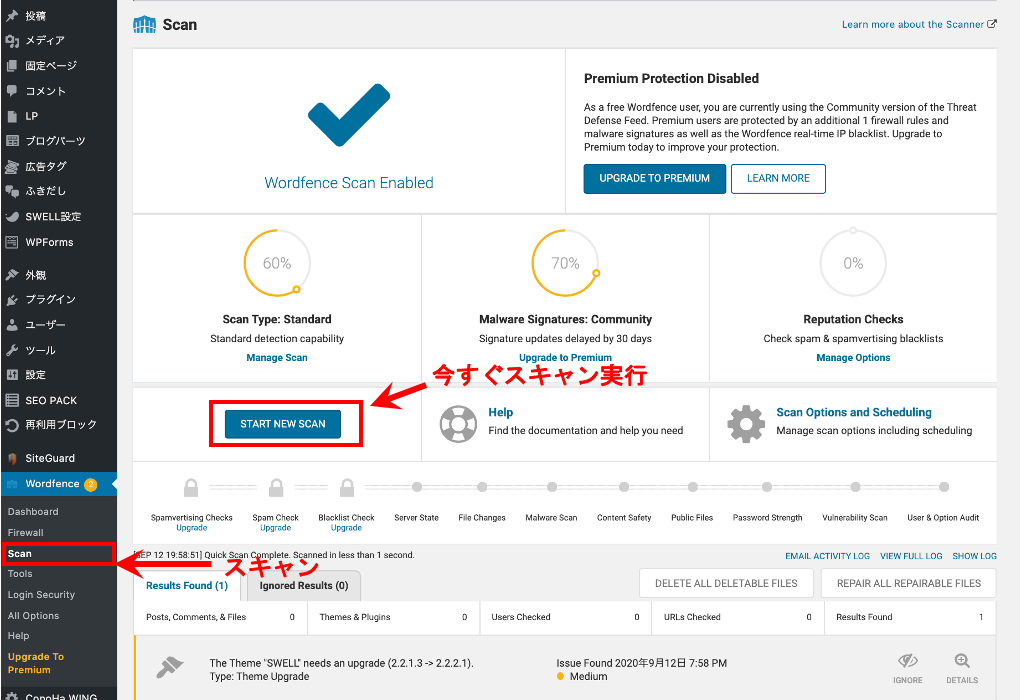Screen dimensions: 1020x700
Task: Click VIEW FULL LOG link
Action: (x=911, y=556)
